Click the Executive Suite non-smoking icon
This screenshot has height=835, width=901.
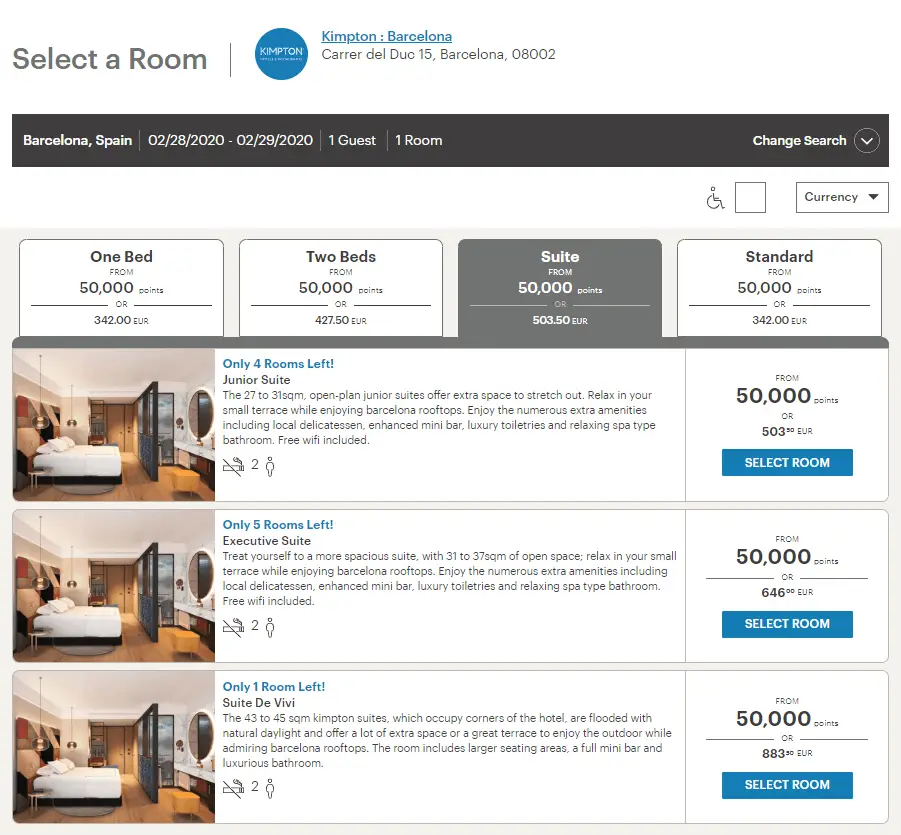click(x=233, y=626)
